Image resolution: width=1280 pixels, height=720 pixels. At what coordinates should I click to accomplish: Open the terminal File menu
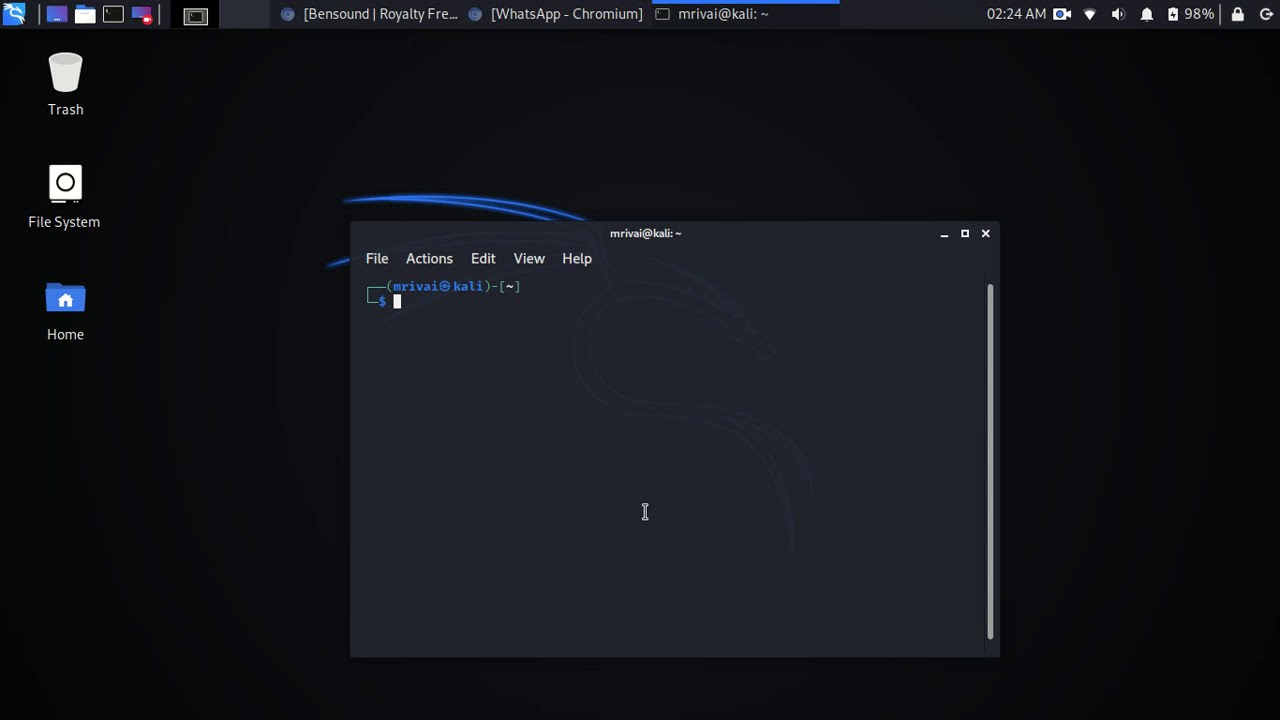(377, 258)
